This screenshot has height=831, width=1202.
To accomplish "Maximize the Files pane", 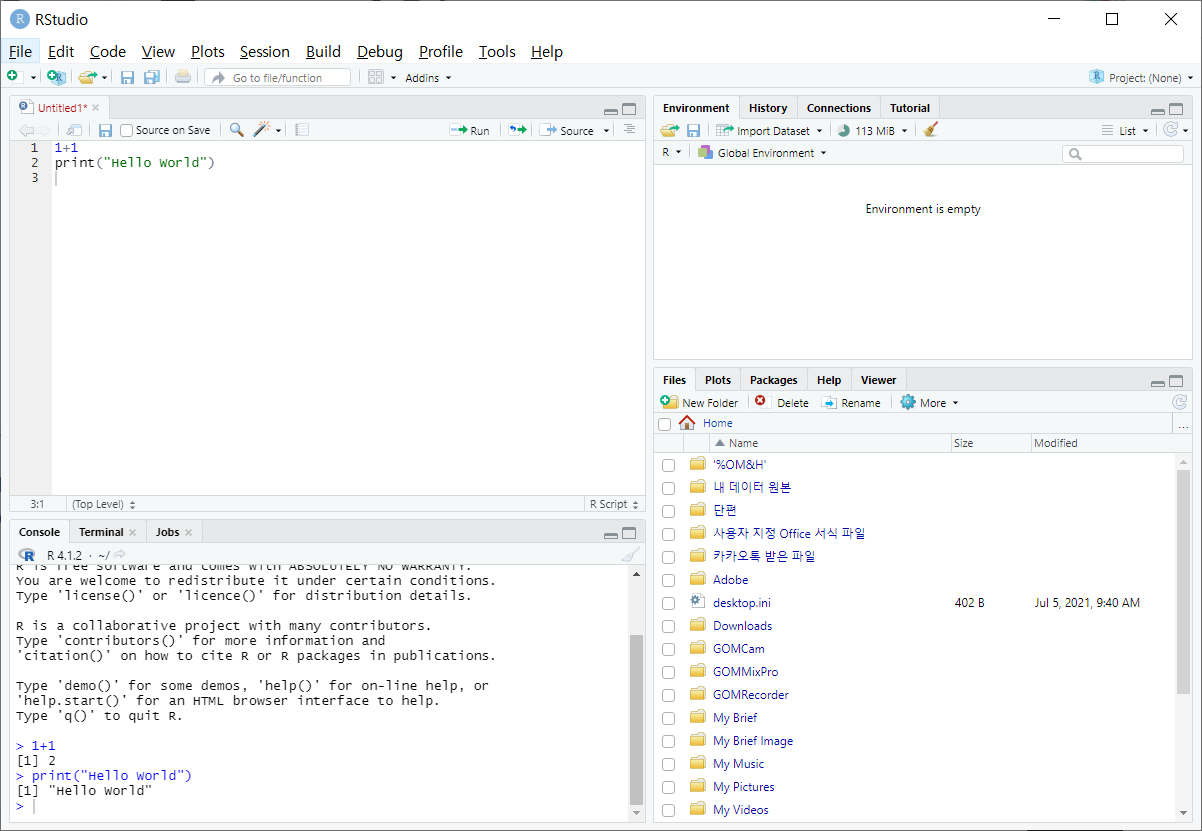I will pyautogui.click(x=1176, y=381).
